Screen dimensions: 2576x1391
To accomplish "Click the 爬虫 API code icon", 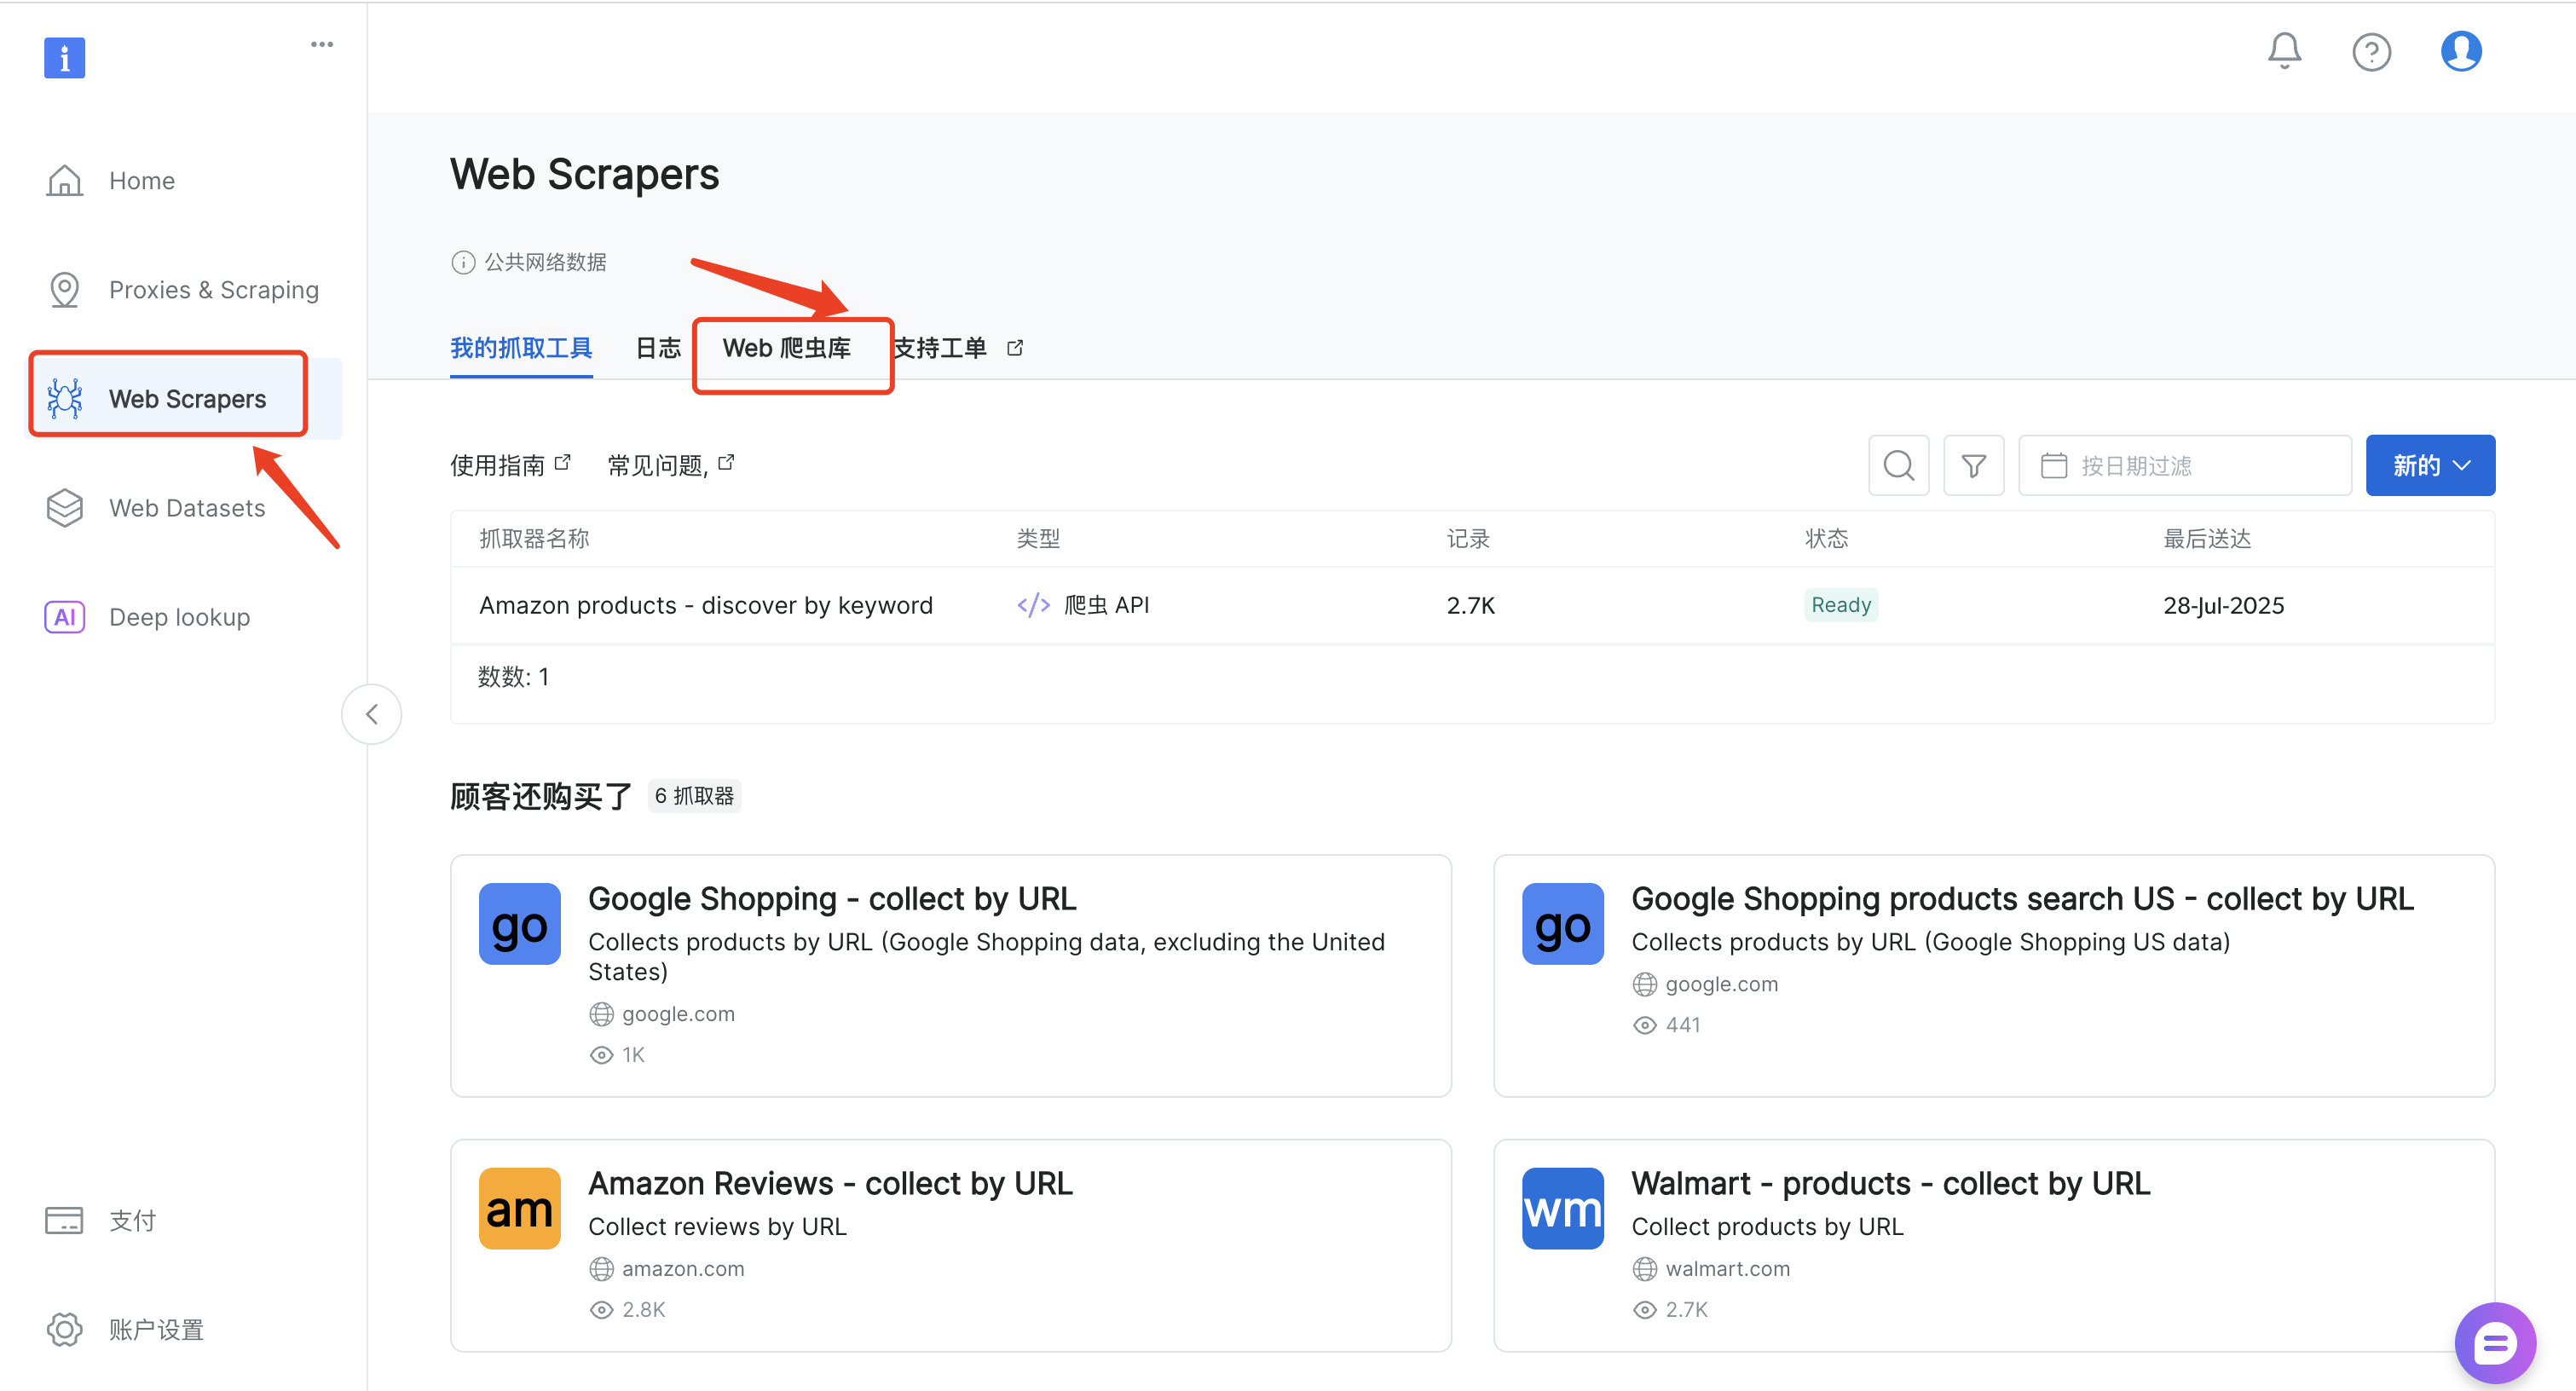I will 1033,605.
